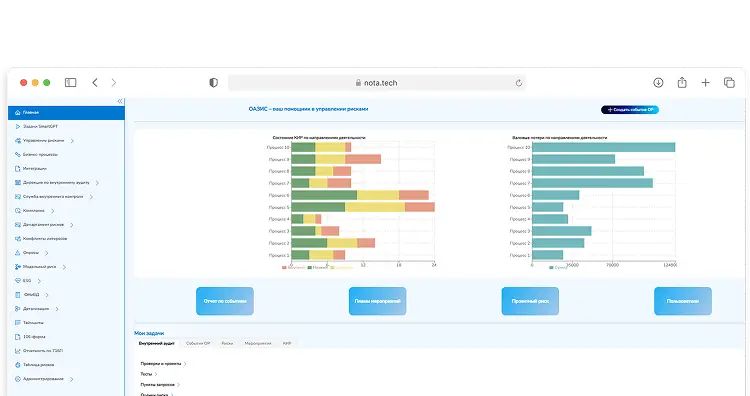Click the Отчет по событиям button
Image resolution: width=750 pixels, height=396 pixels.
tap(225, 301)
